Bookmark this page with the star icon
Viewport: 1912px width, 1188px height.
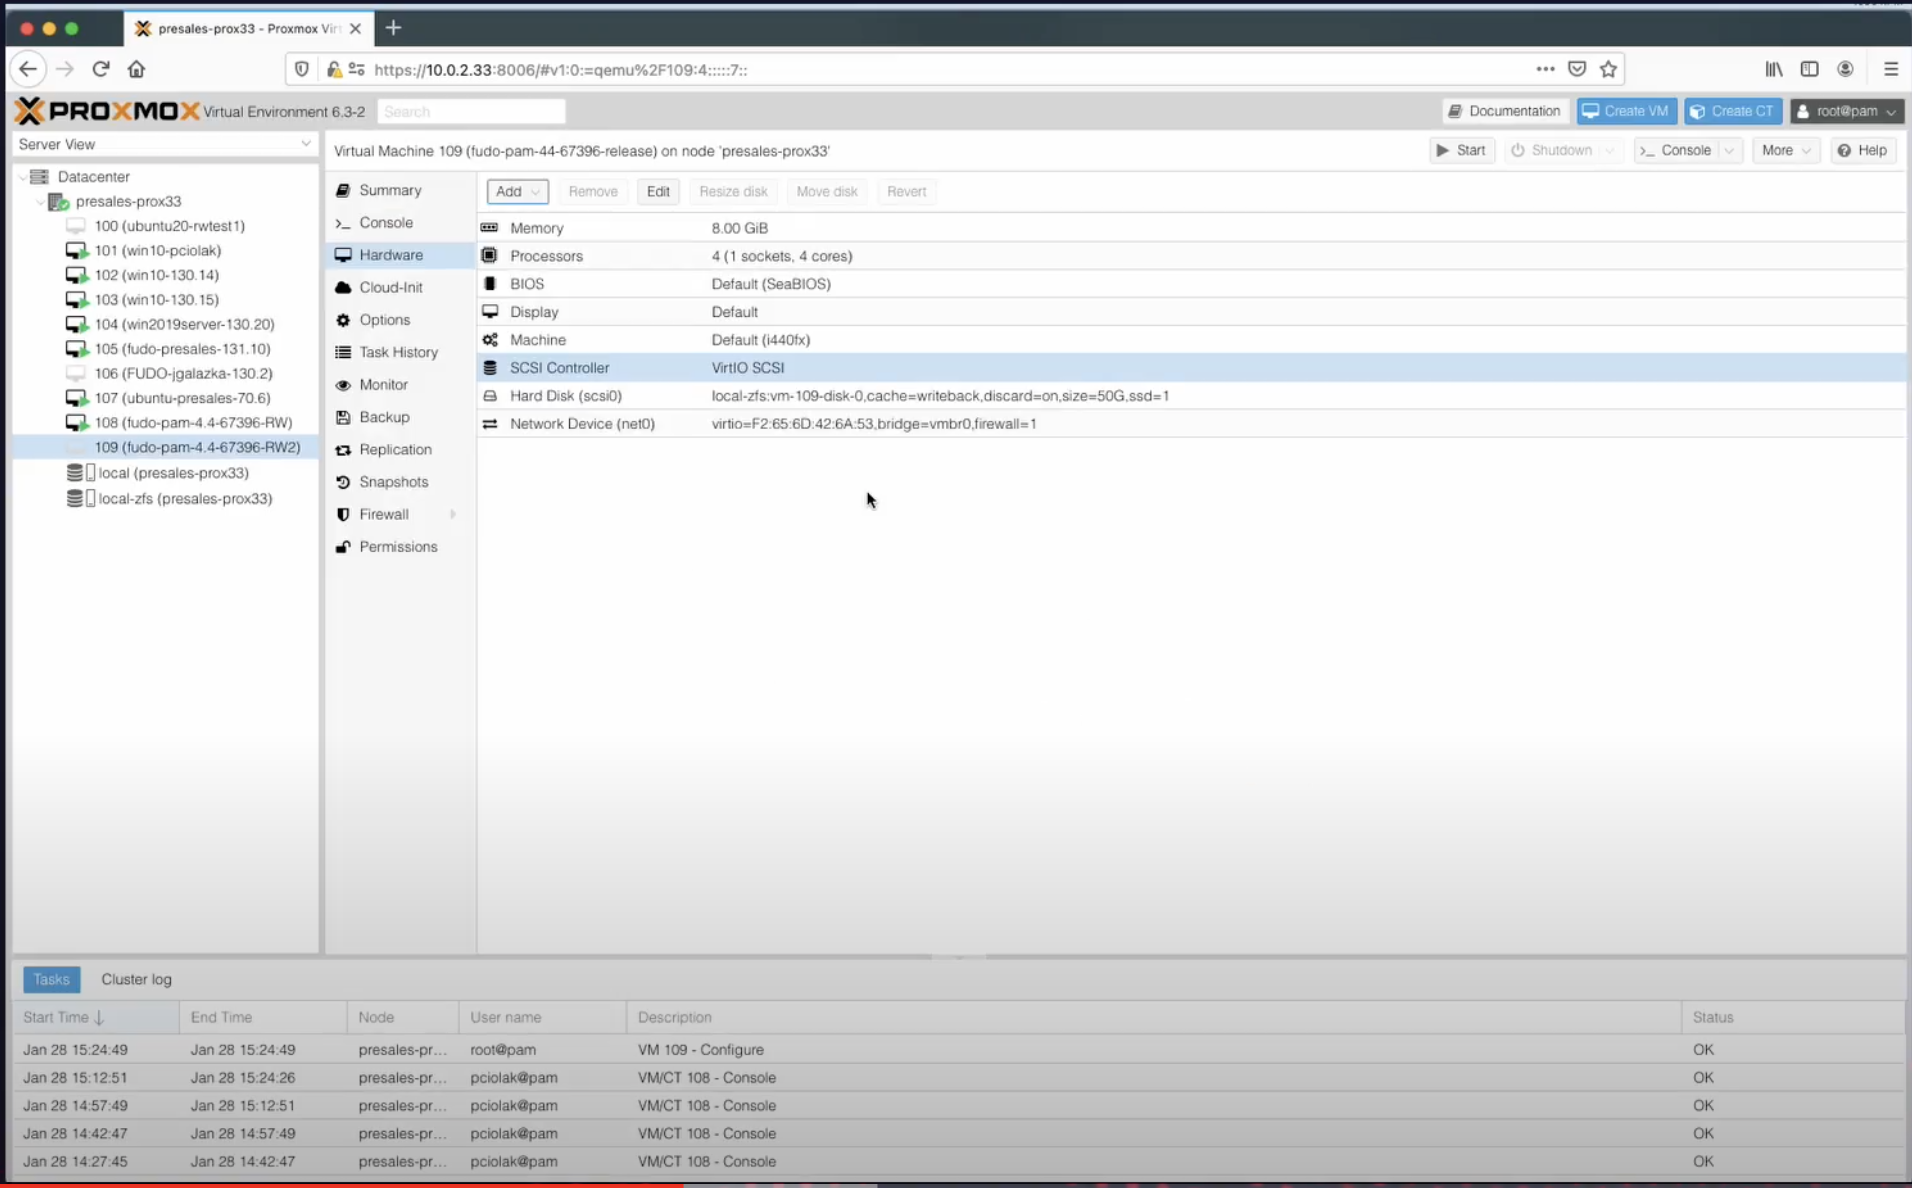coord(1608,69)
